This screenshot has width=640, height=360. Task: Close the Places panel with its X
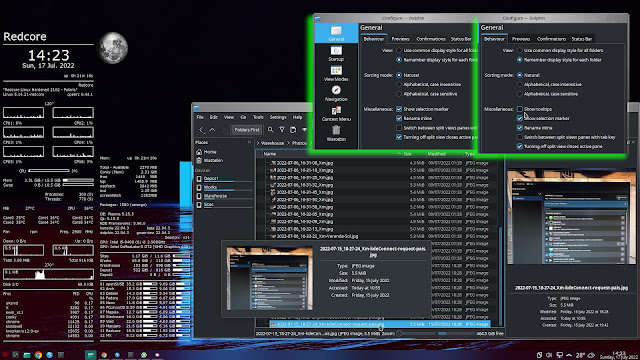(249, 142)
